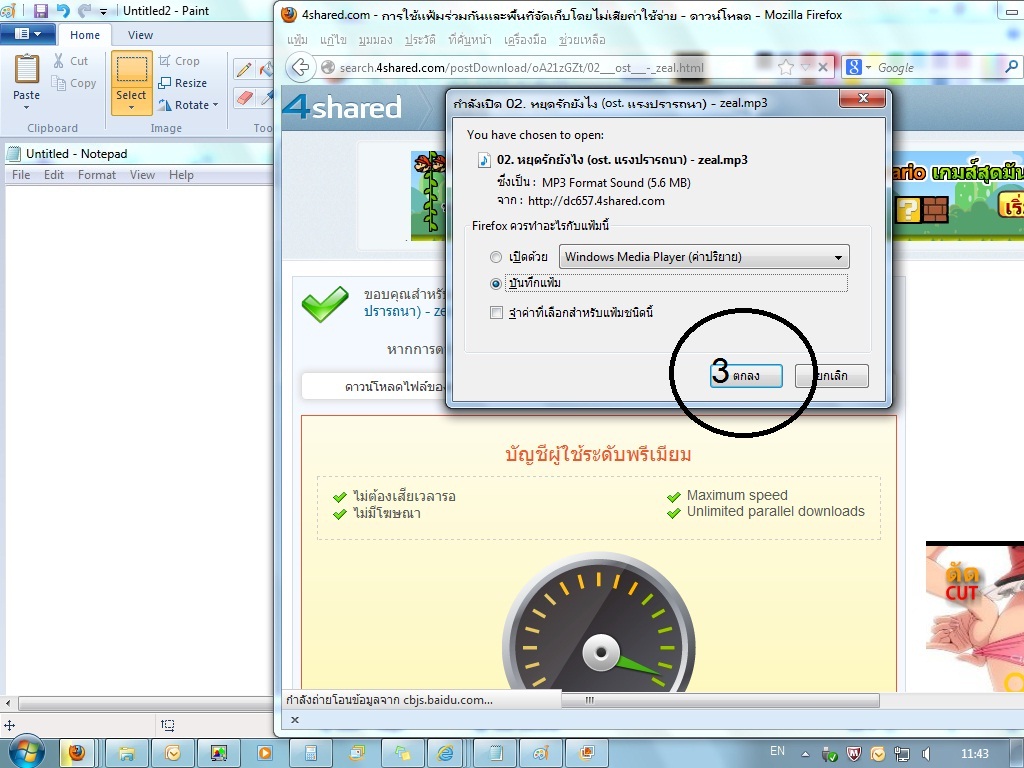
Task: Click inside the Notepad text area
Action: click(138, 438)
